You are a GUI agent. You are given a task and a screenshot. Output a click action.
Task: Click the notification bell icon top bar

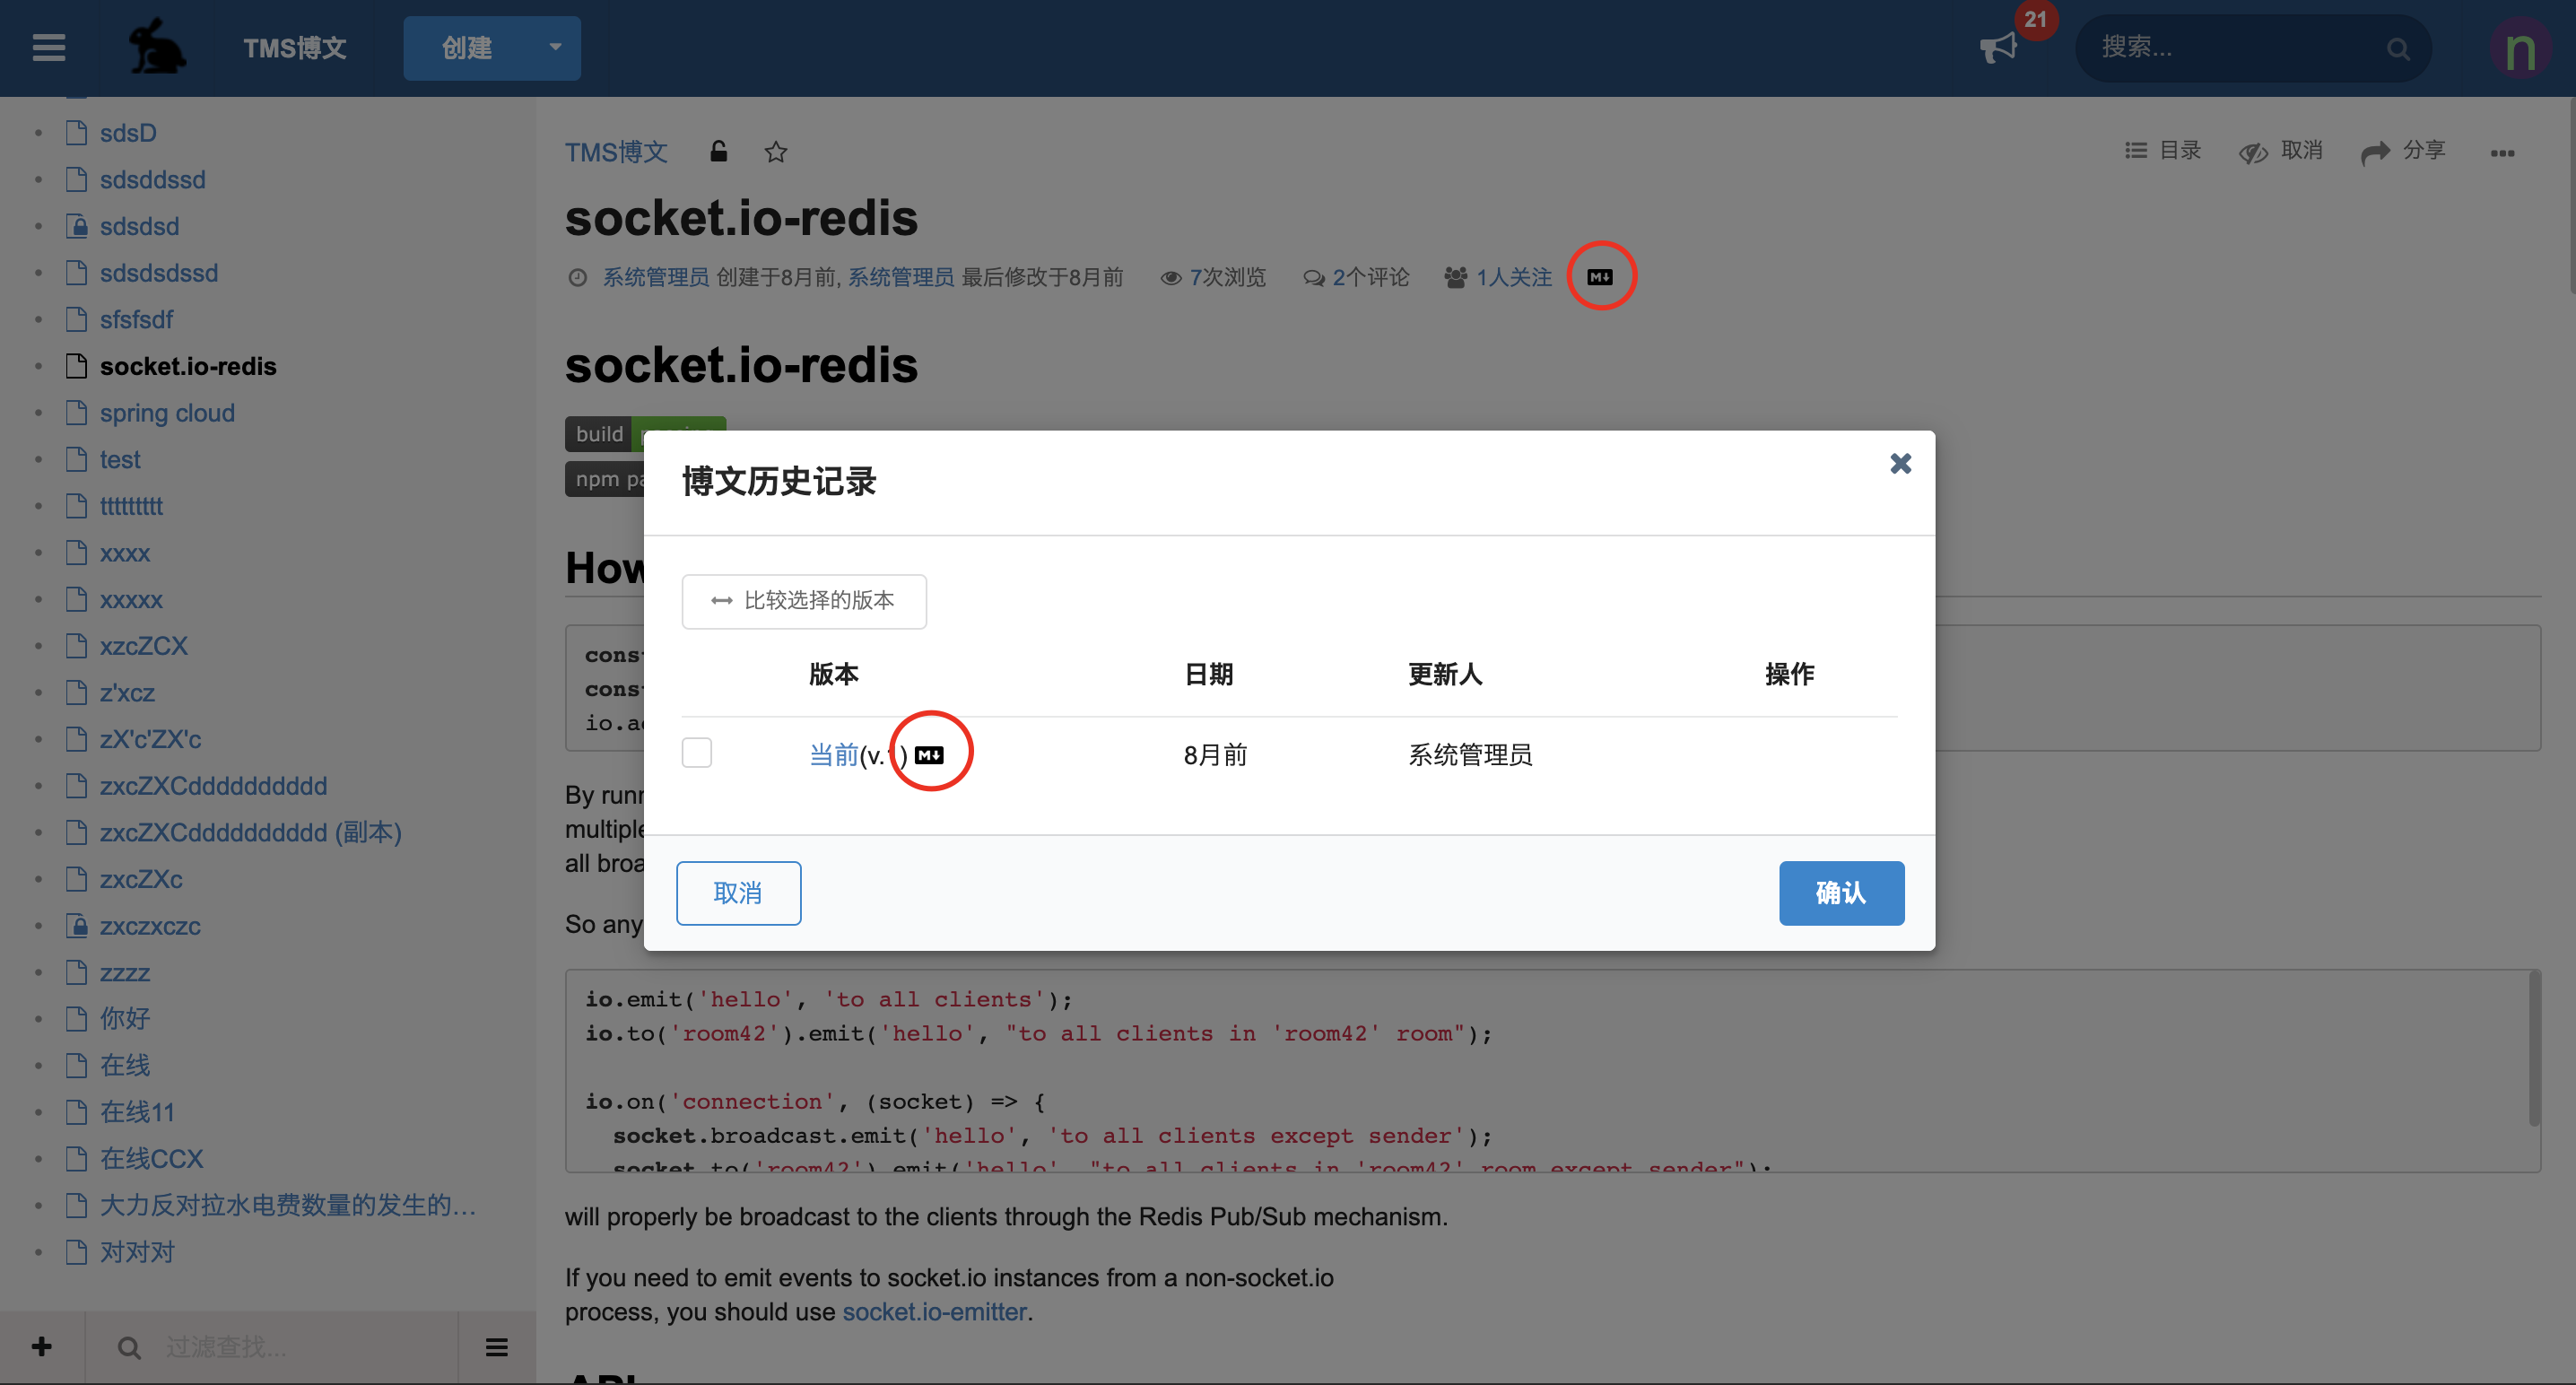2000,48
